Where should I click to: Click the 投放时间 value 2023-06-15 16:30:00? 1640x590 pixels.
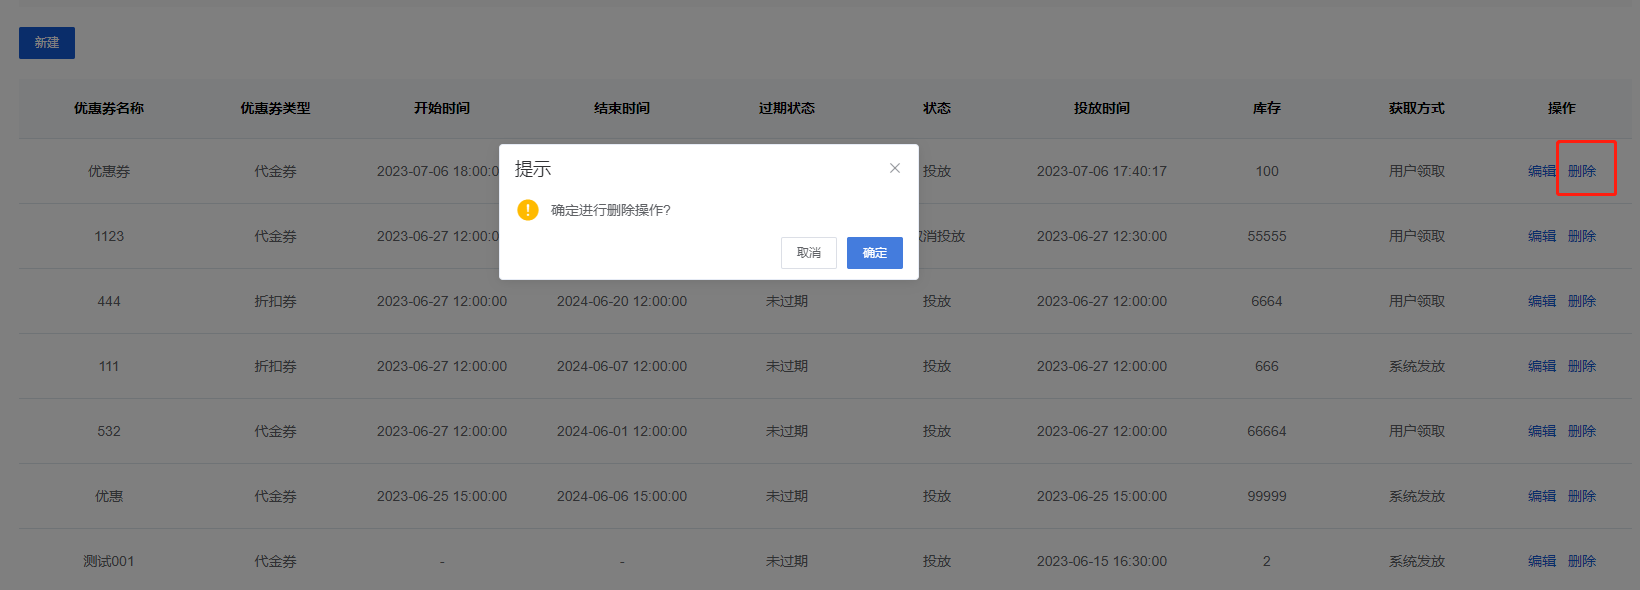pyautogui.click(x=1102, y=561)
